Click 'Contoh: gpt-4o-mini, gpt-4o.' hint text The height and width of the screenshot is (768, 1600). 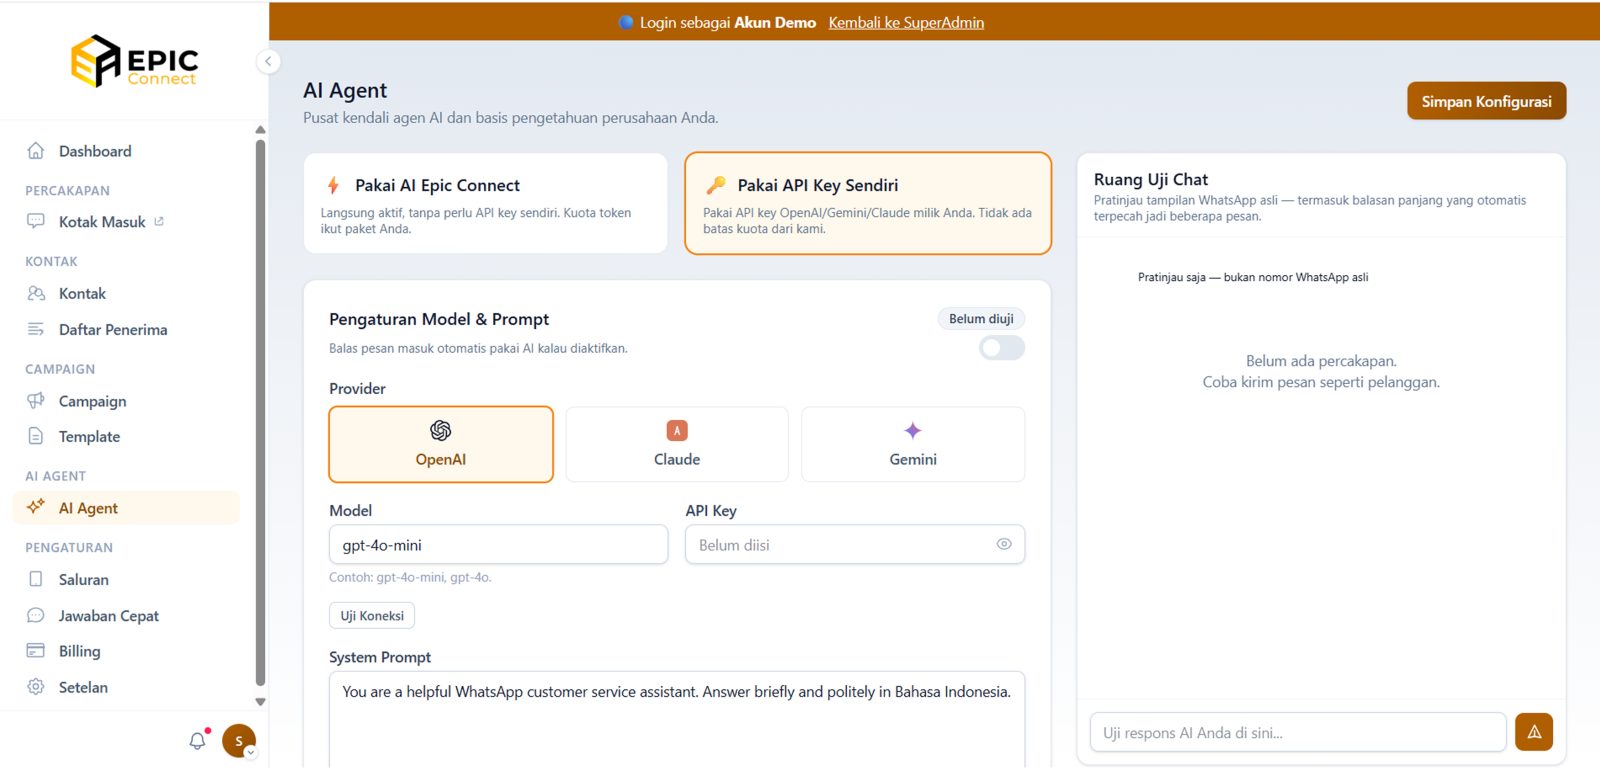pyautogui.click(x=410, y=578)
